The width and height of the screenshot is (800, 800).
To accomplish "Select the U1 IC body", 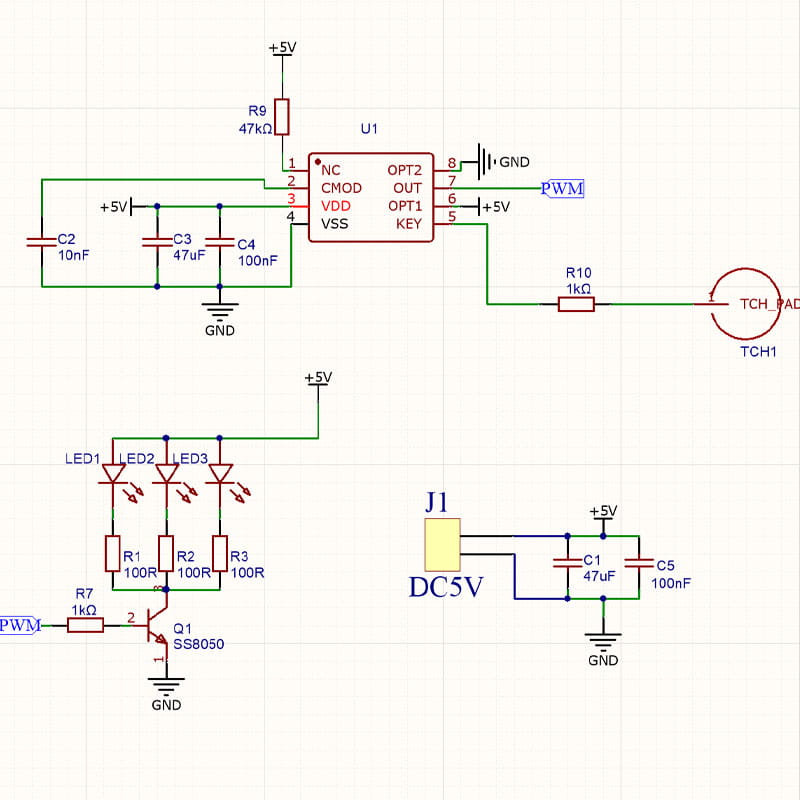I will (371, 197).
